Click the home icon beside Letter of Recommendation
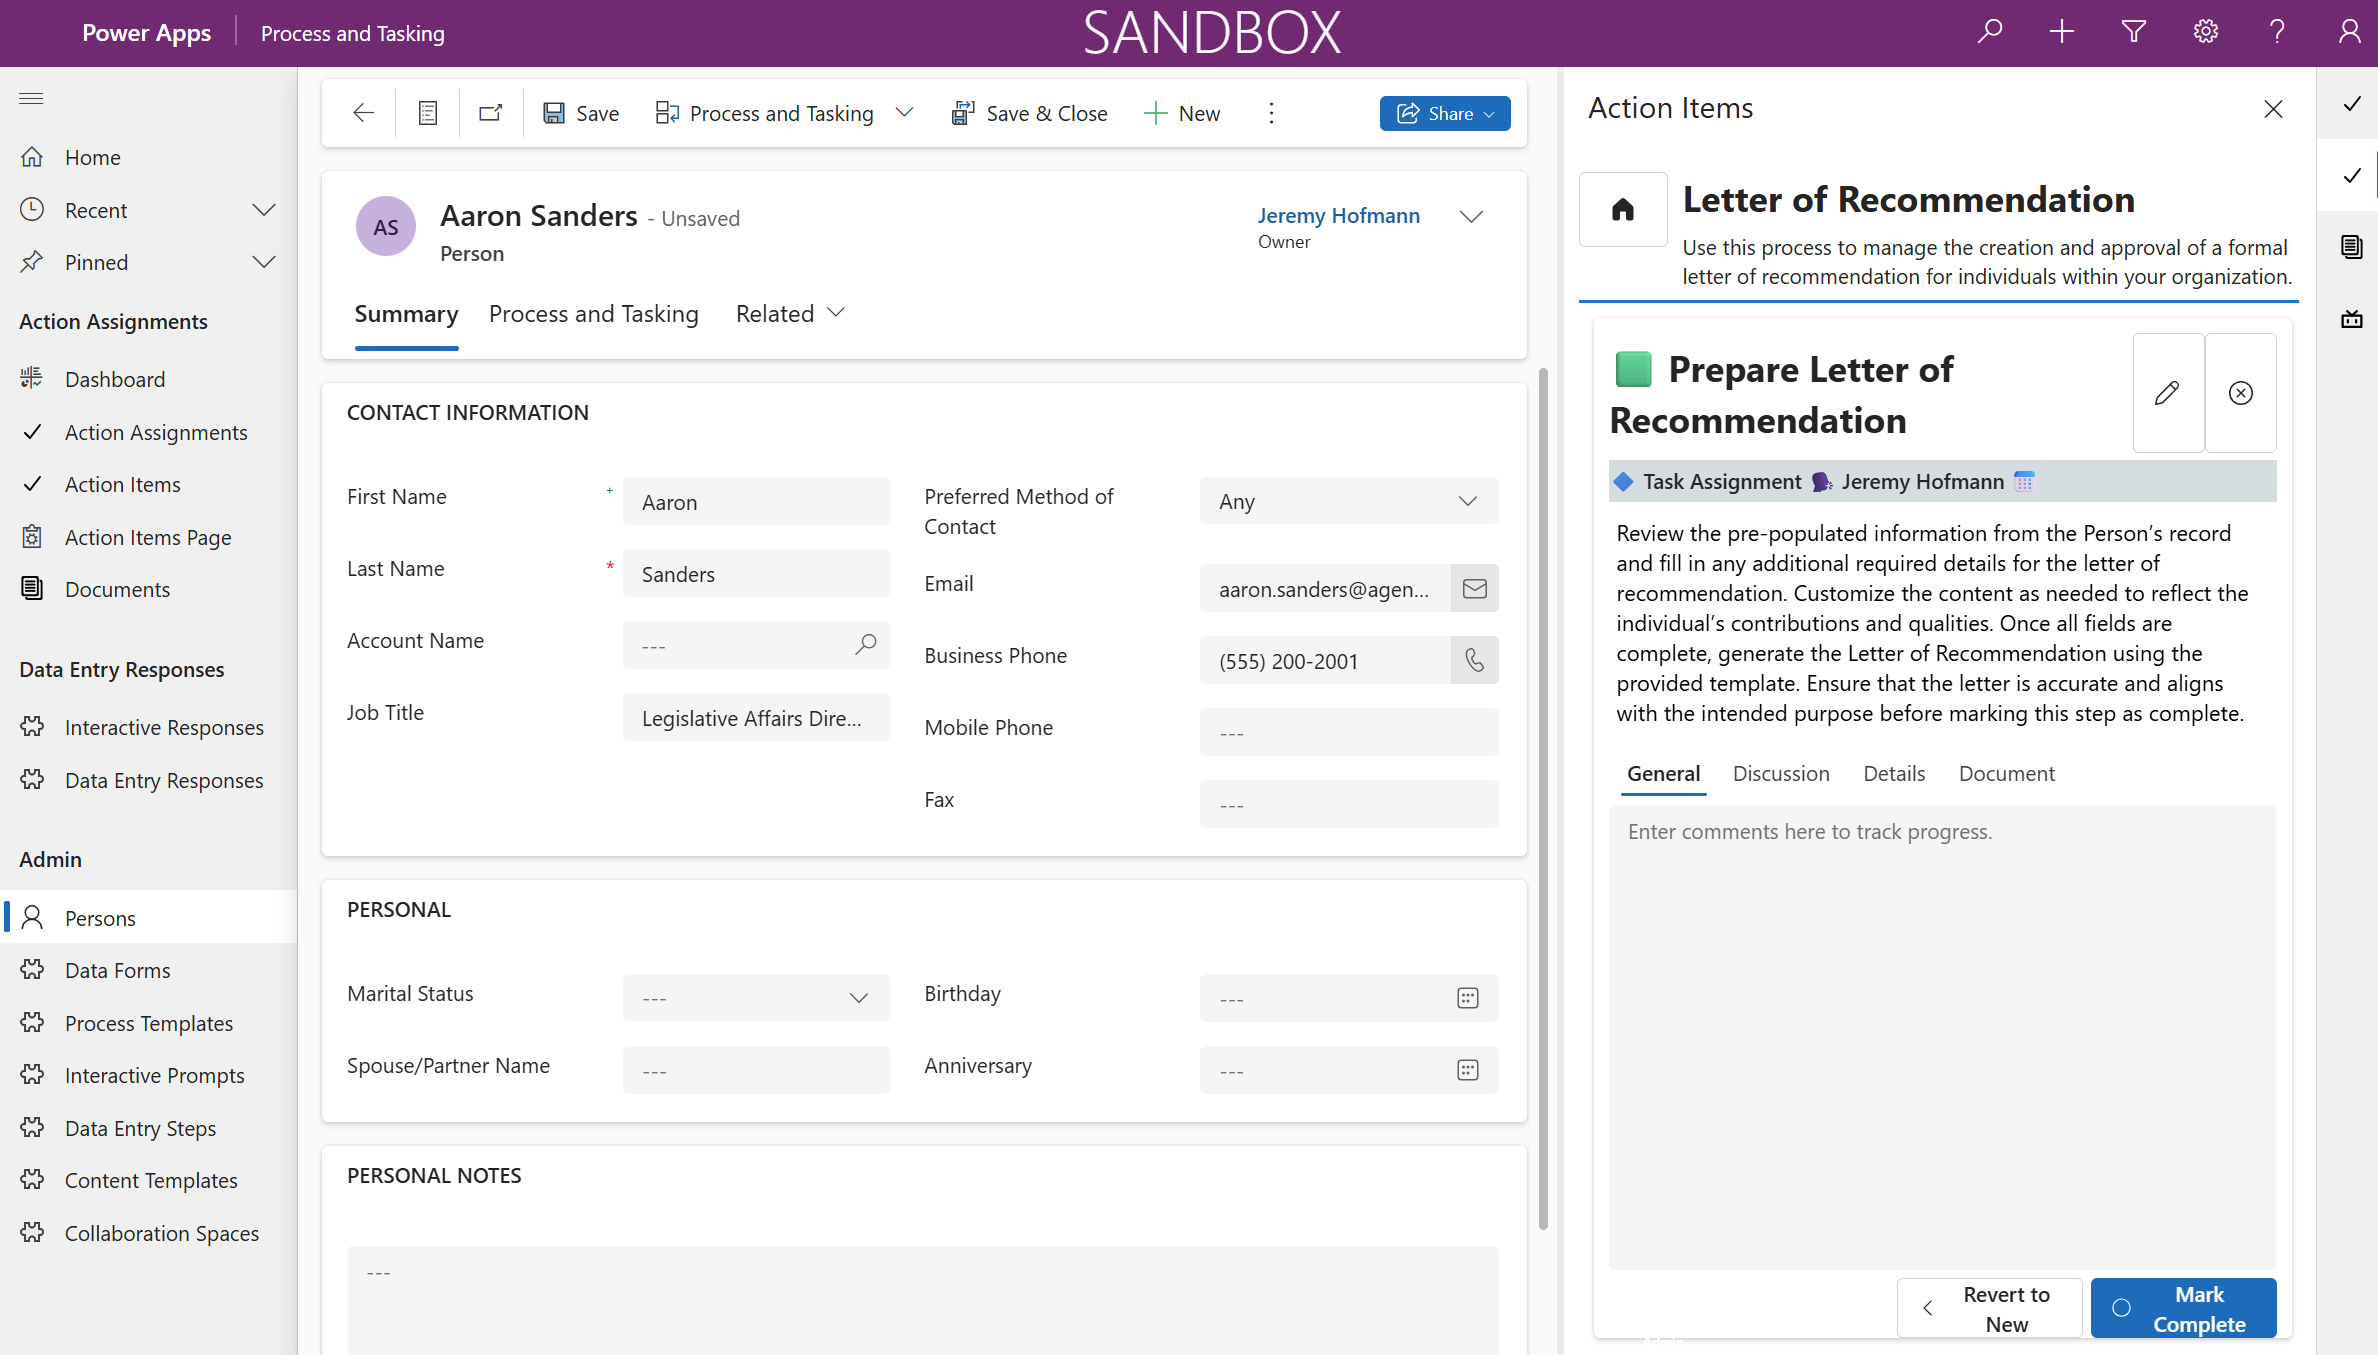This screenshot has height=1355, width=2378. pos(1622,209)
